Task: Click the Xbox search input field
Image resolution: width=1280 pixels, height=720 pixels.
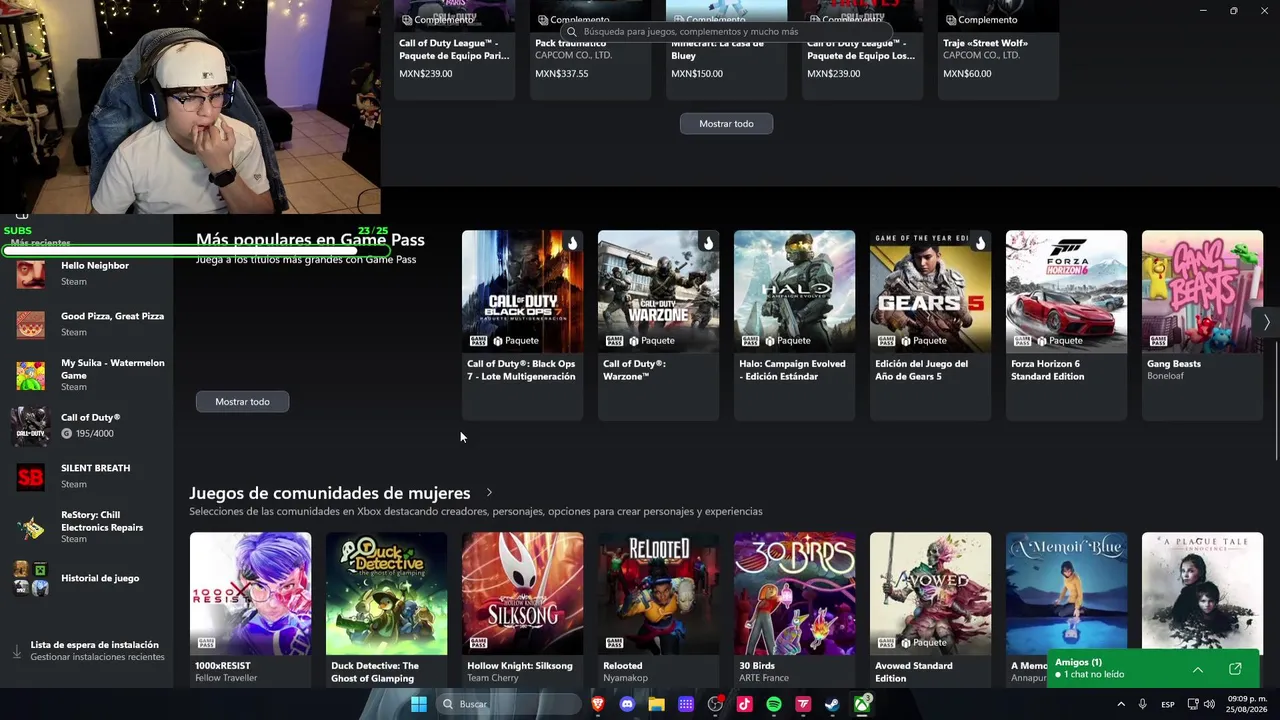Action: [726, 32]
